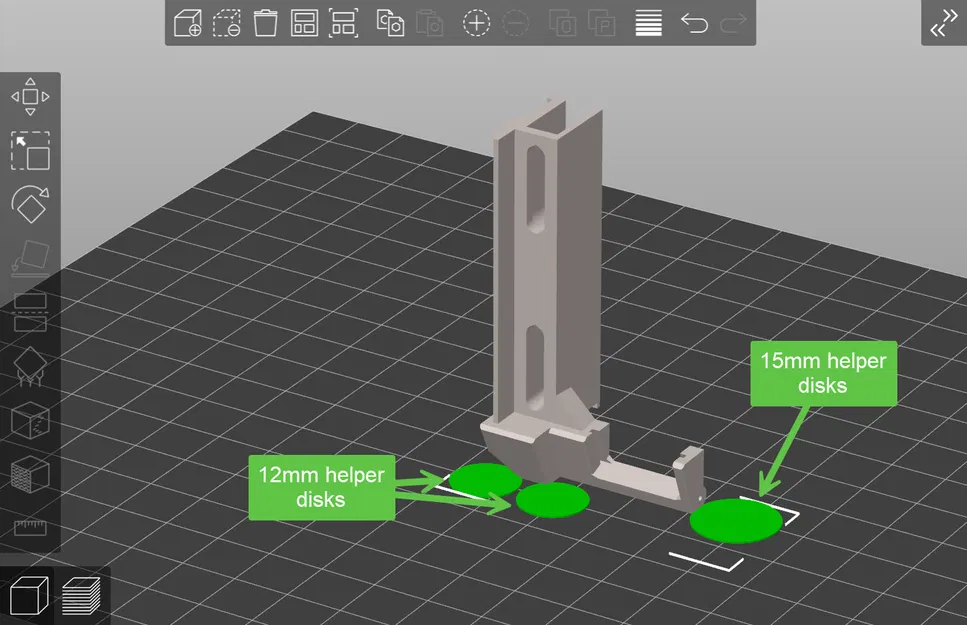967x625 pixels.
Task: Select the Cut tool
Action: (30, 313)
